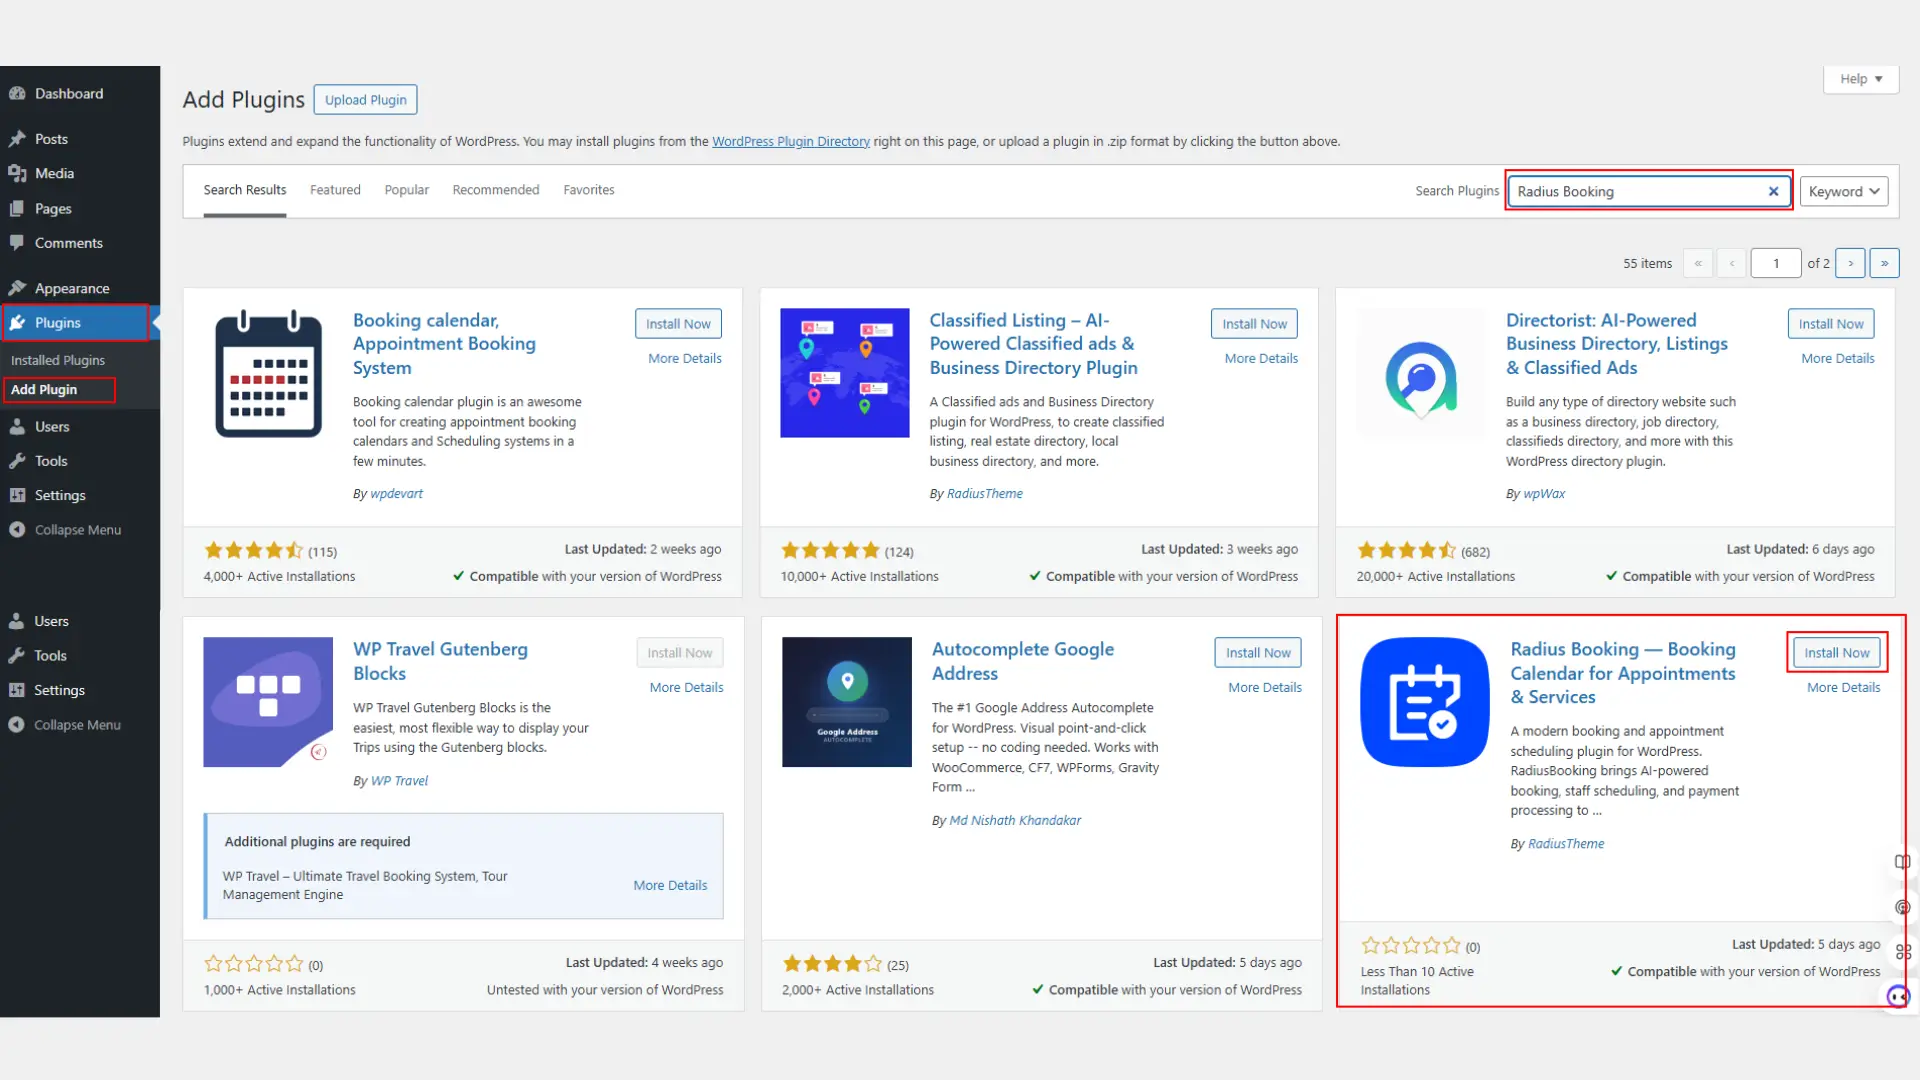Open the WordPress Plugin Directory link
1920x1080 pixels.
coord(791,141)
